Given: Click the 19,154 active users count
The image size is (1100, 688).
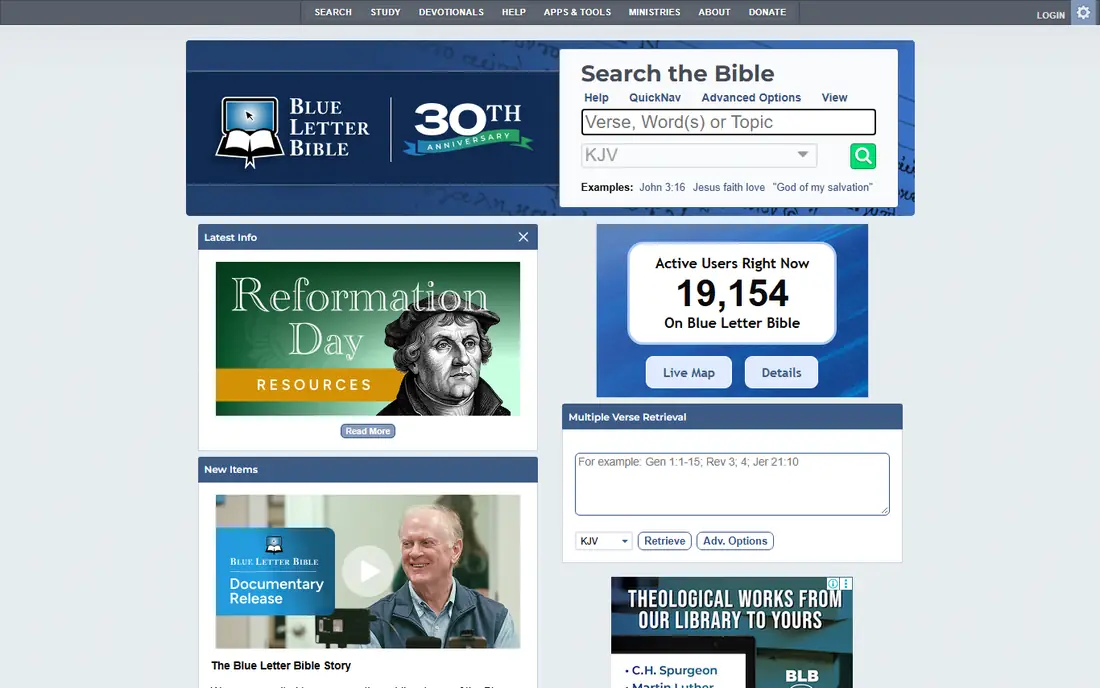Looking at the screenshot, I should coord(732,293).
